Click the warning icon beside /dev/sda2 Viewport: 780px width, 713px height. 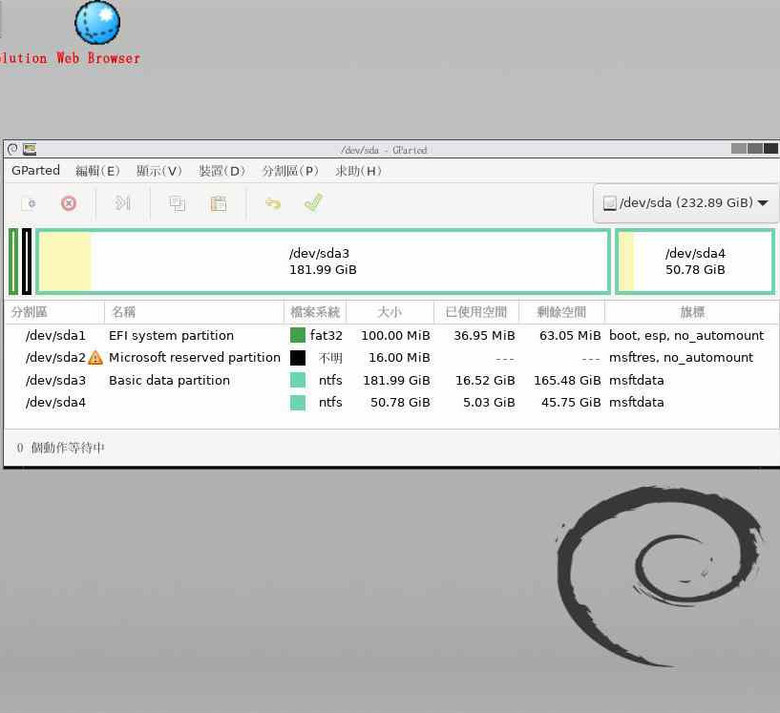96,358
